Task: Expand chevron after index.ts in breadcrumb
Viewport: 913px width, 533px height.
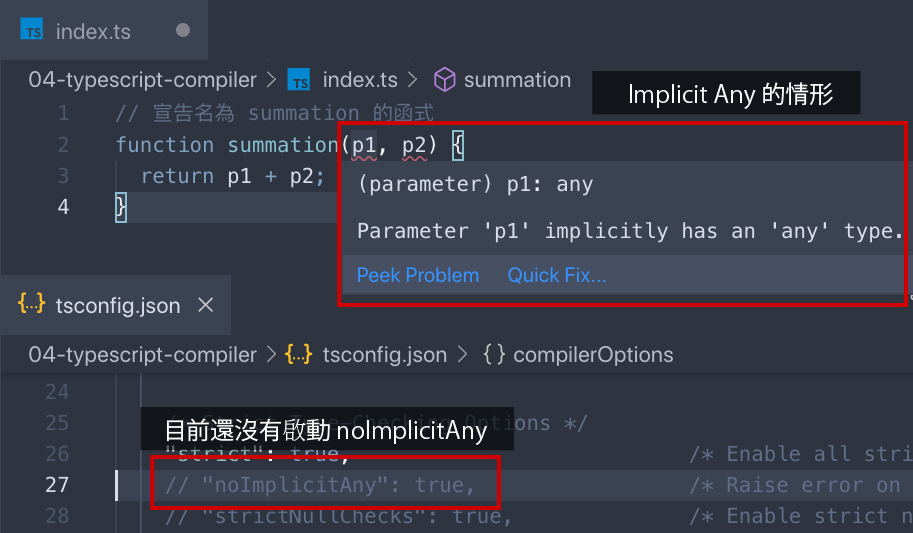Action: (412, 80)
